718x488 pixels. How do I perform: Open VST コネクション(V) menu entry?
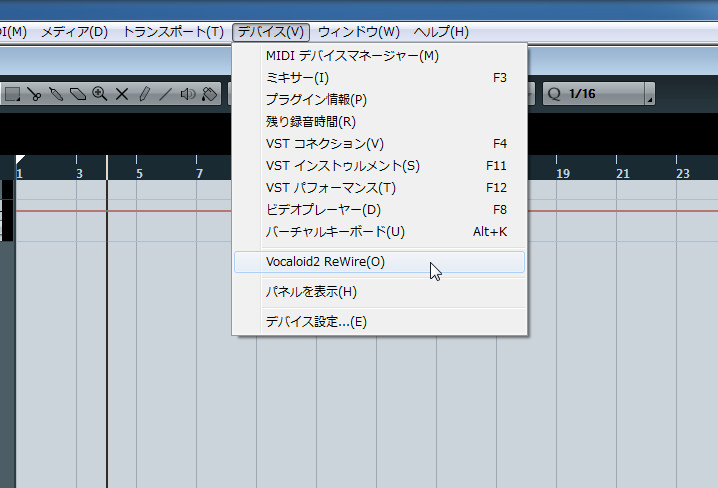click(x=380, y=144)
